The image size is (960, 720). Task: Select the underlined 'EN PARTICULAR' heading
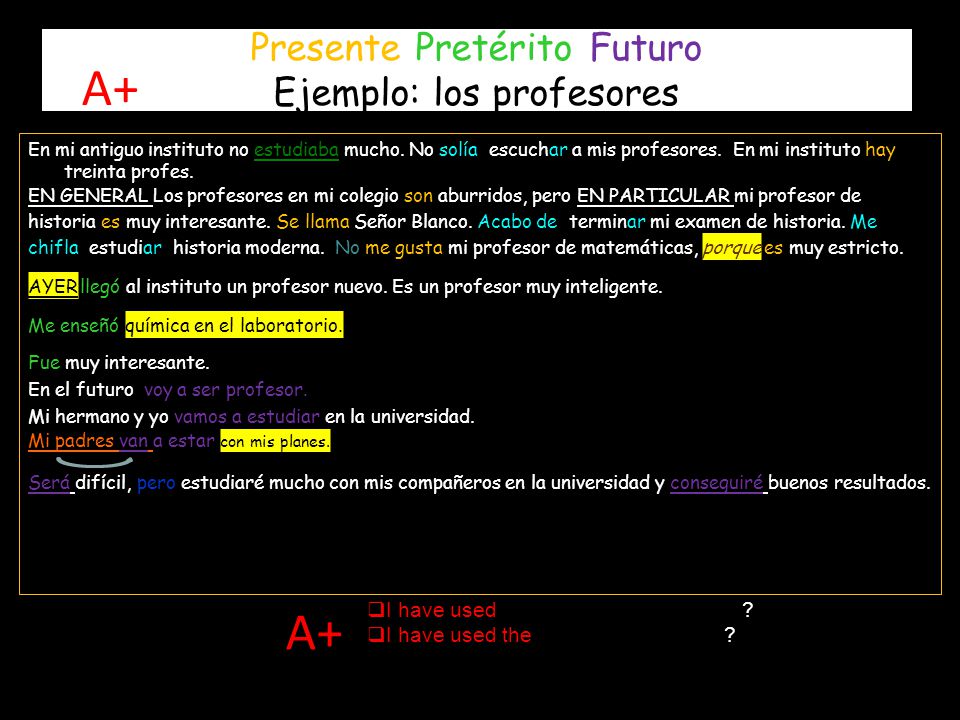point(653,195)
